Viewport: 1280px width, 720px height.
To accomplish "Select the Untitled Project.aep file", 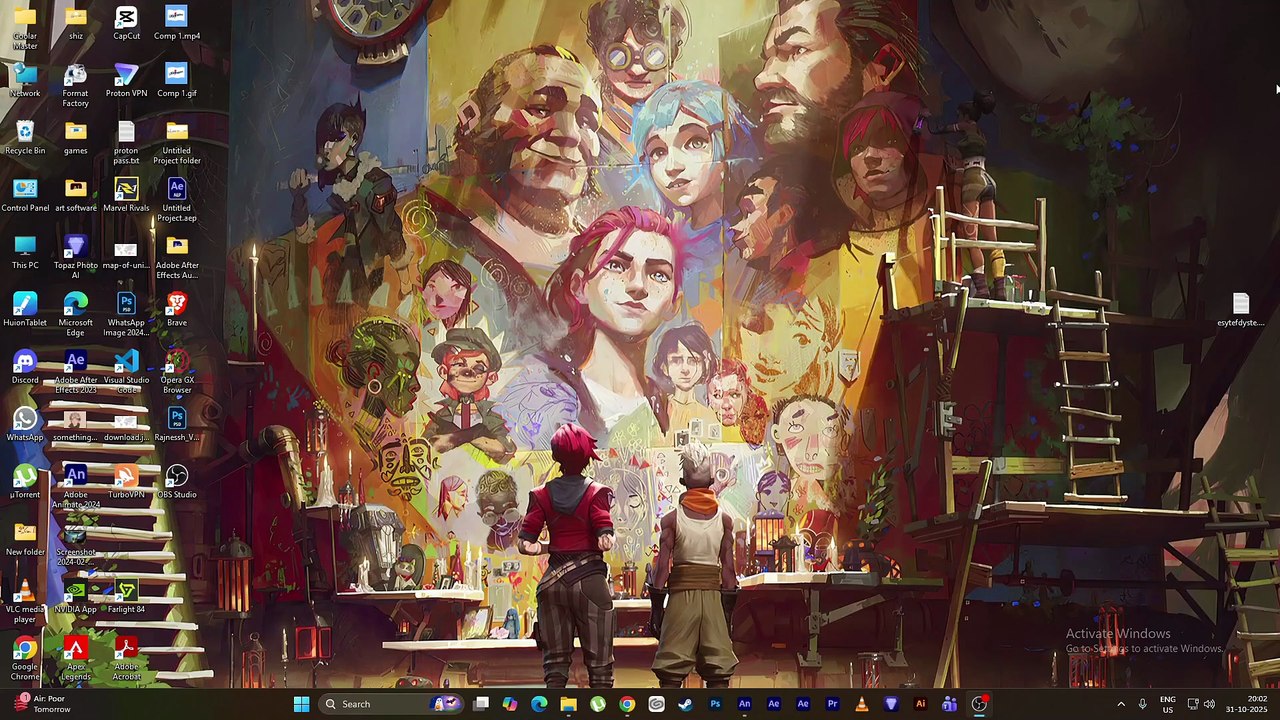I will (x=177, y=200).
